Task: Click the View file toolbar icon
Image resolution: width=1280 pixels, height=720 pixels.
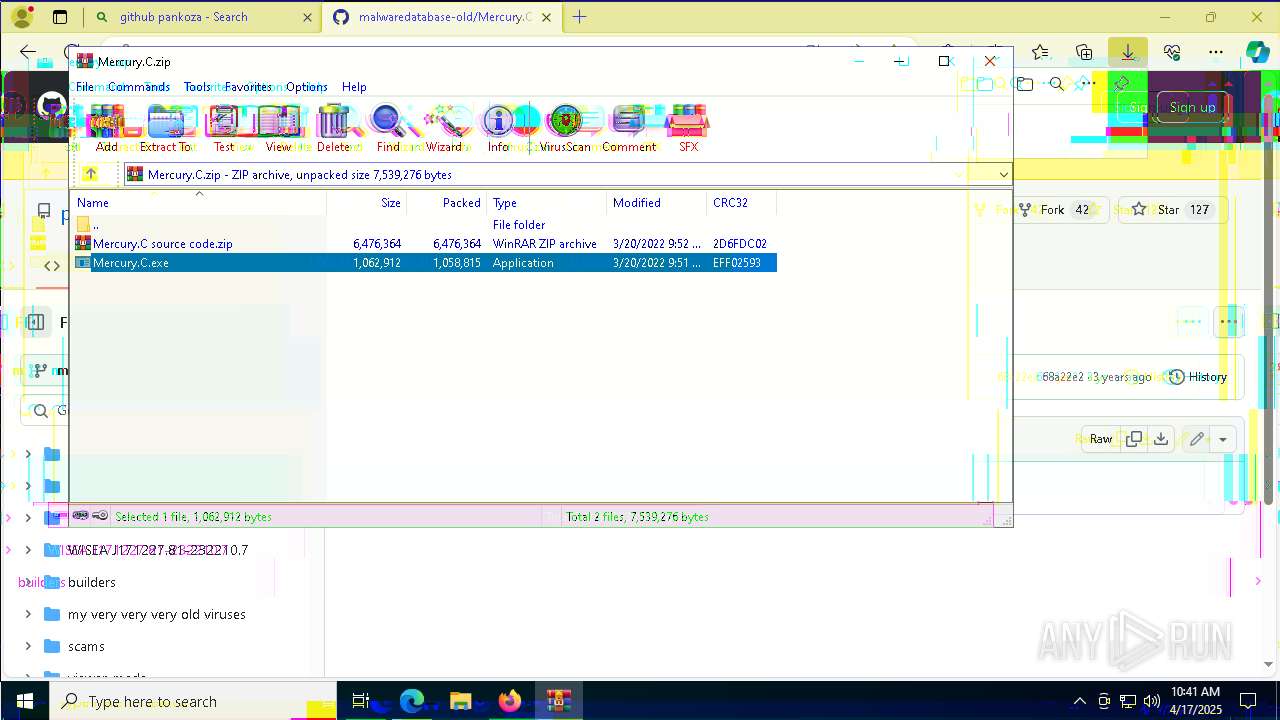Action: point(279,128)
